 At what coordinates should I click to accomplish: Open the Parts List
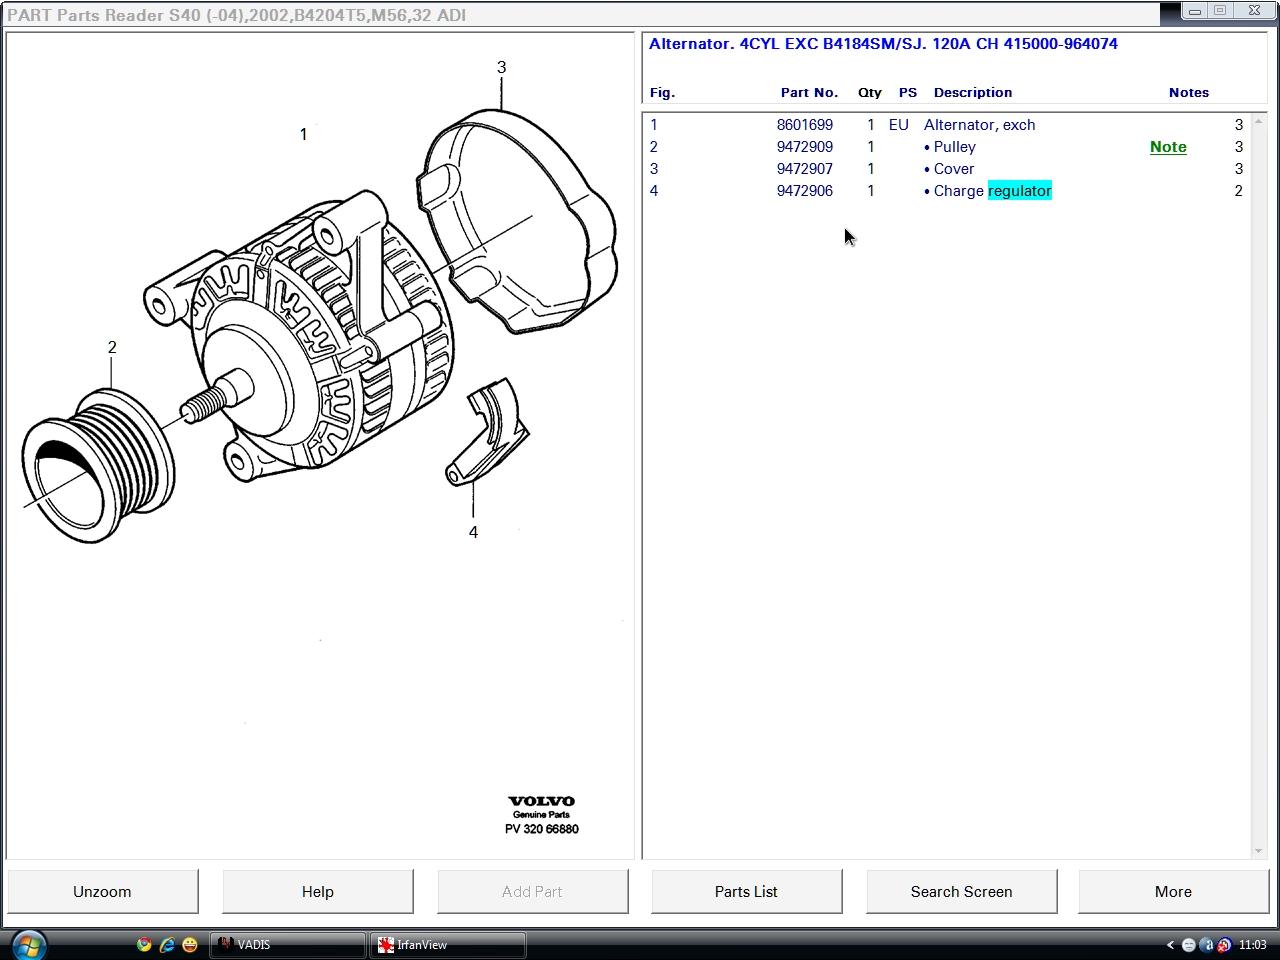coord(746,891)
